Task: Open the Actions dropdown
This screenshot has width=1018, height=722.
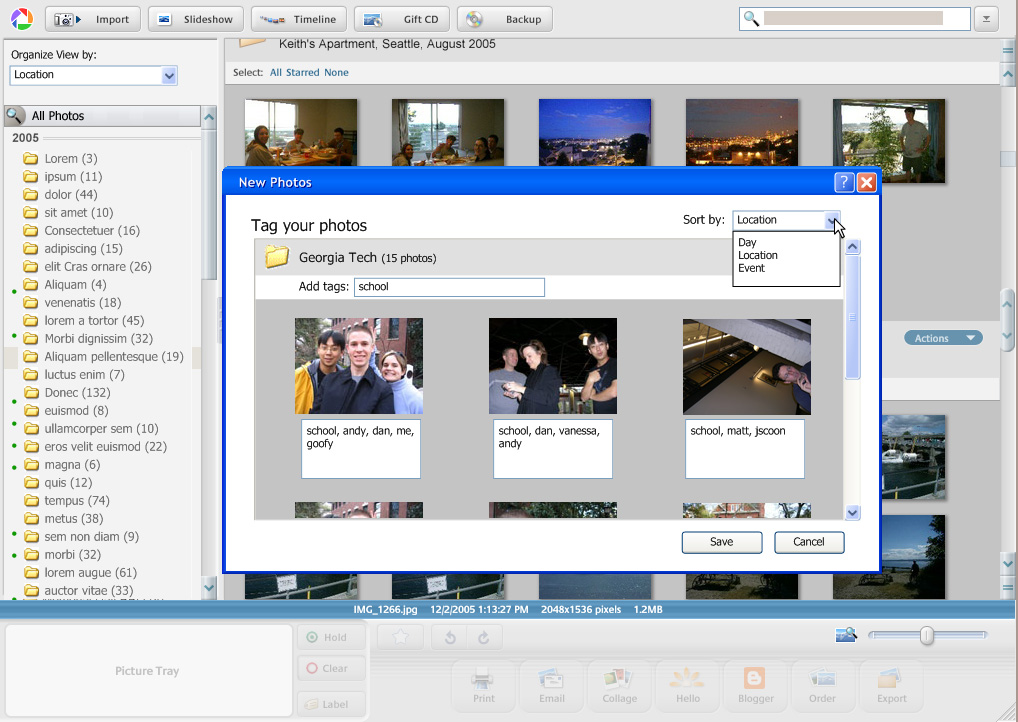Action: click(943, 338)
